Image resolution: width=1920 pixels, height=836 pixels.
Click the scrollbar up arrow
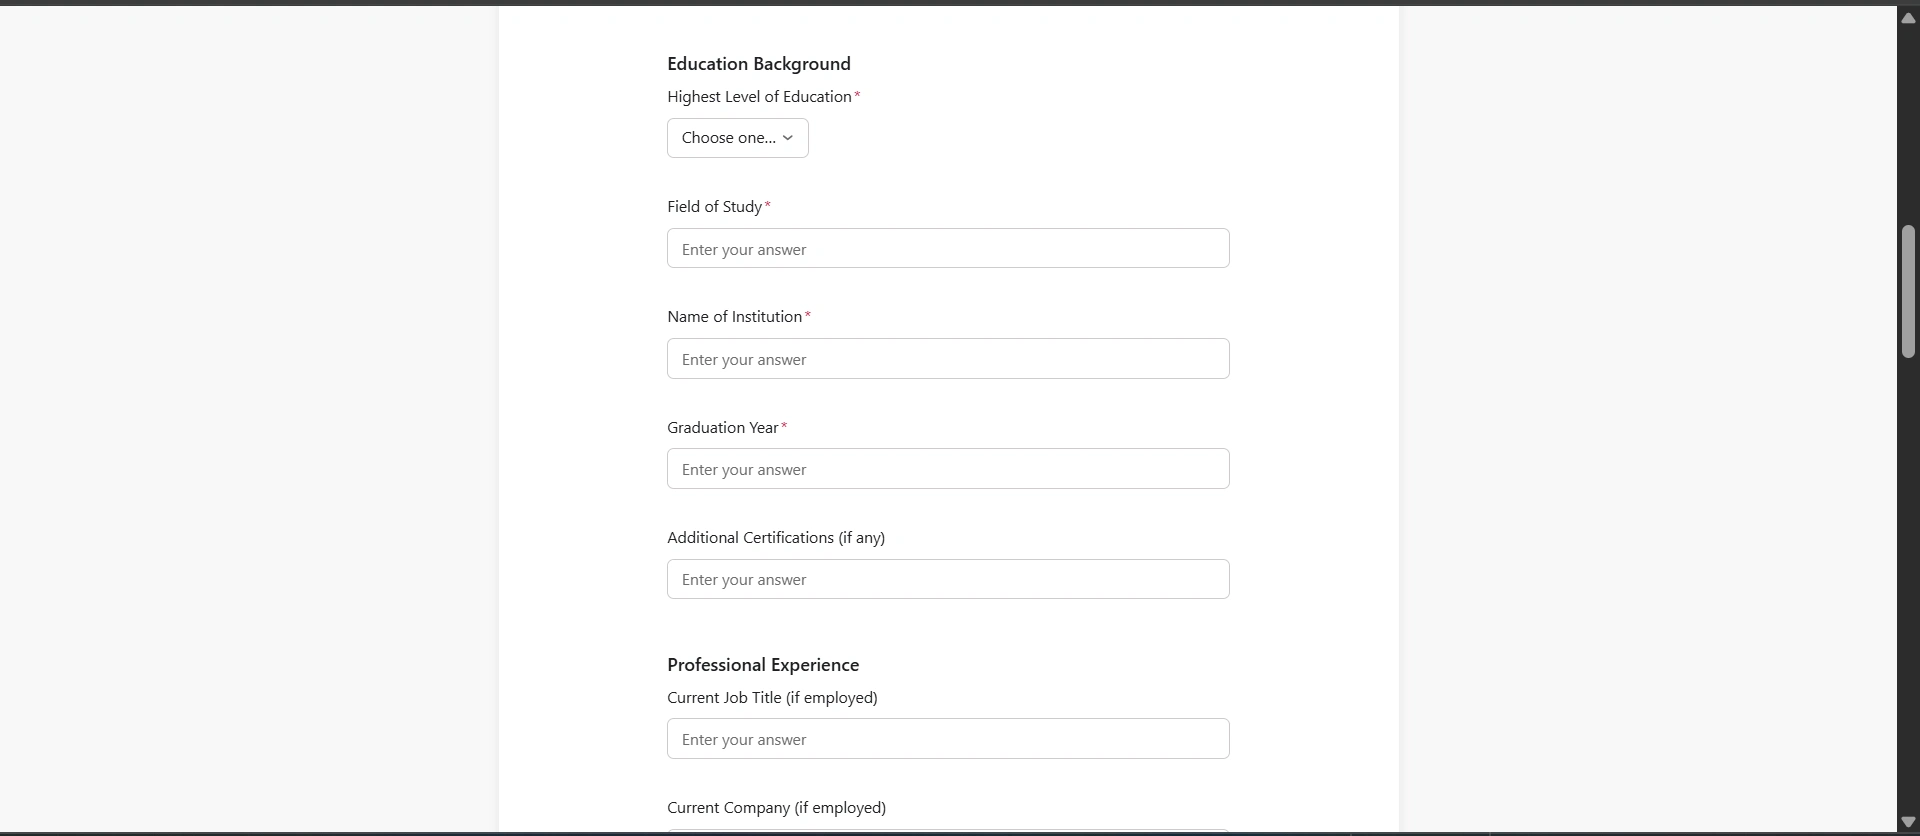[x=1908, y=18]
